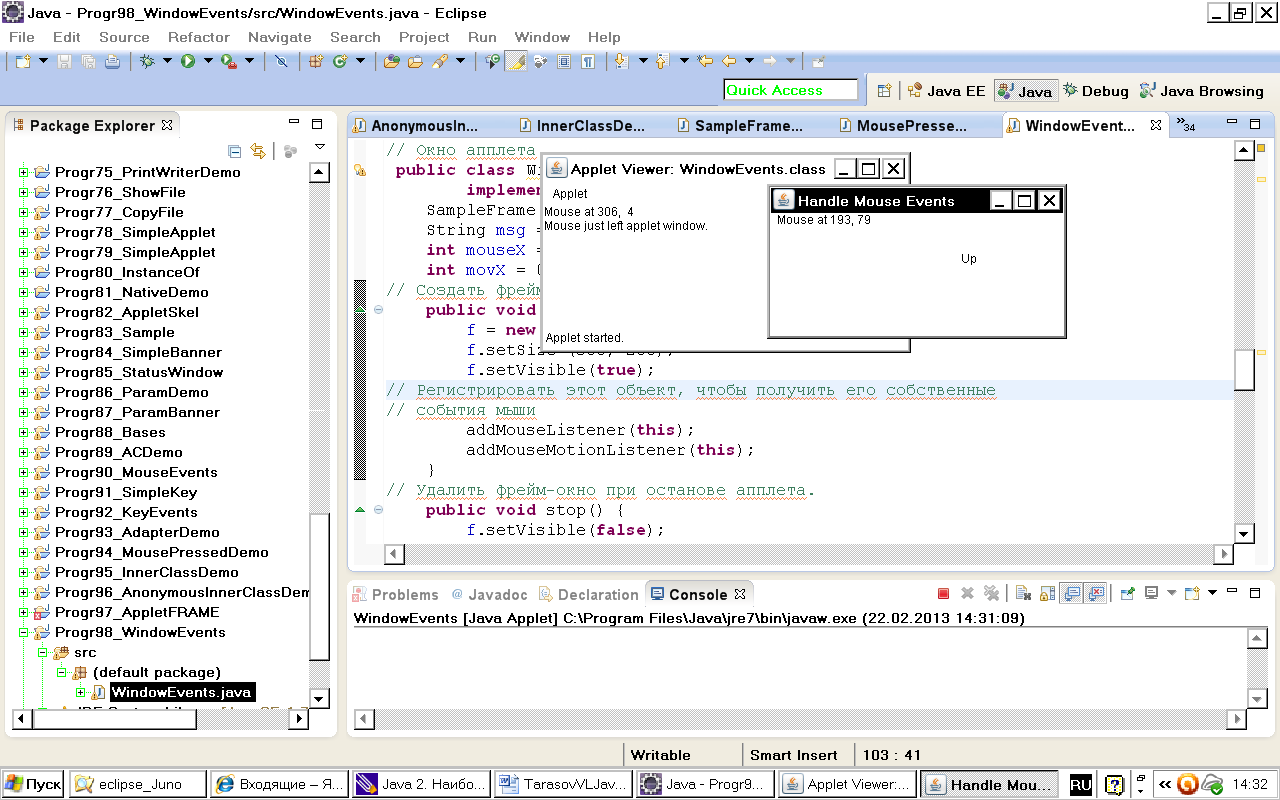Collapse the Progr98_WindowEvents project node
1280x800 pixels.
24,632
